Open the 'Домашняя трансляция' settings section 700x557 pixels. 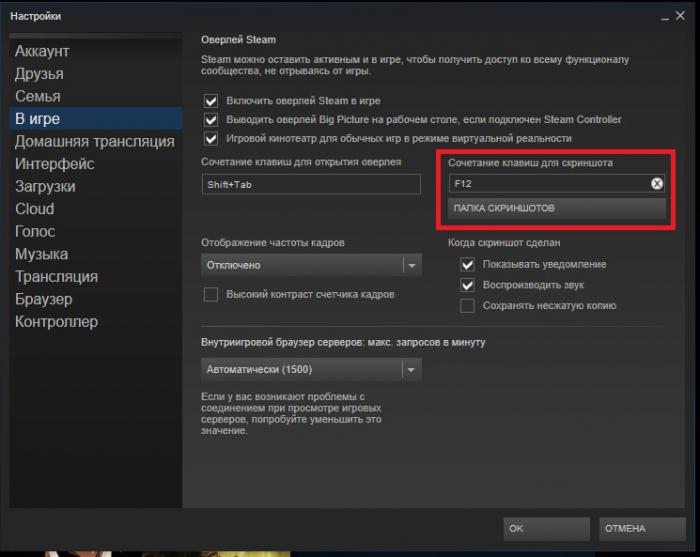[96, 141]
